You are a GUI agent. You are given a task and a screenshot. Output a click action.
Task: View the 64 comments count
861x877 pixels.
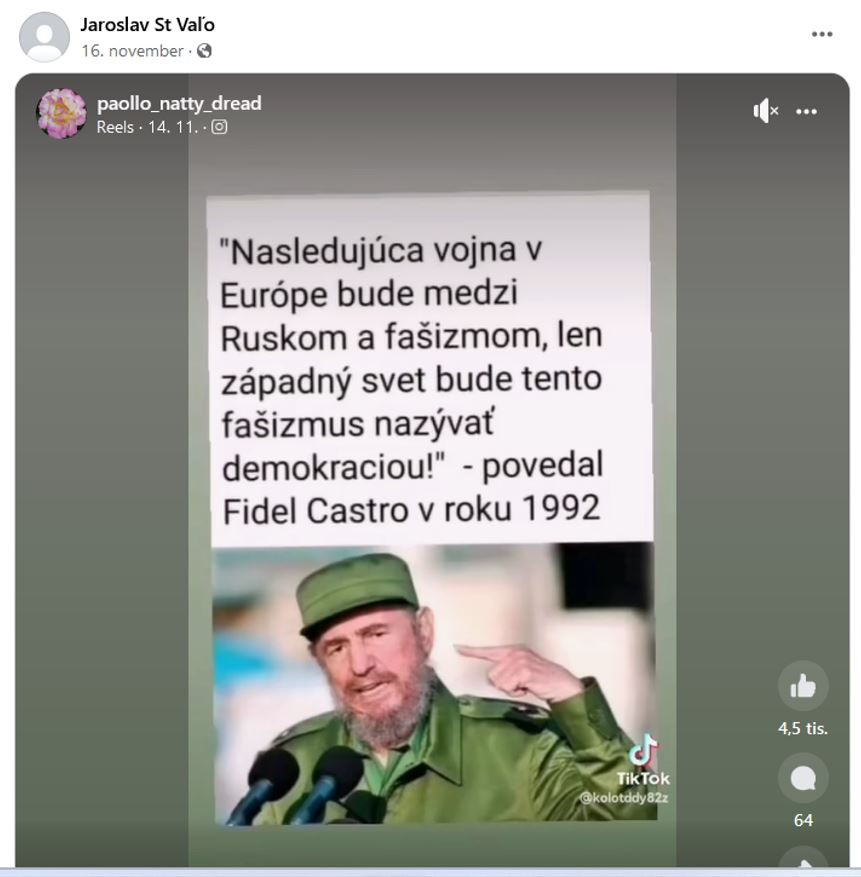pos(803,820)
